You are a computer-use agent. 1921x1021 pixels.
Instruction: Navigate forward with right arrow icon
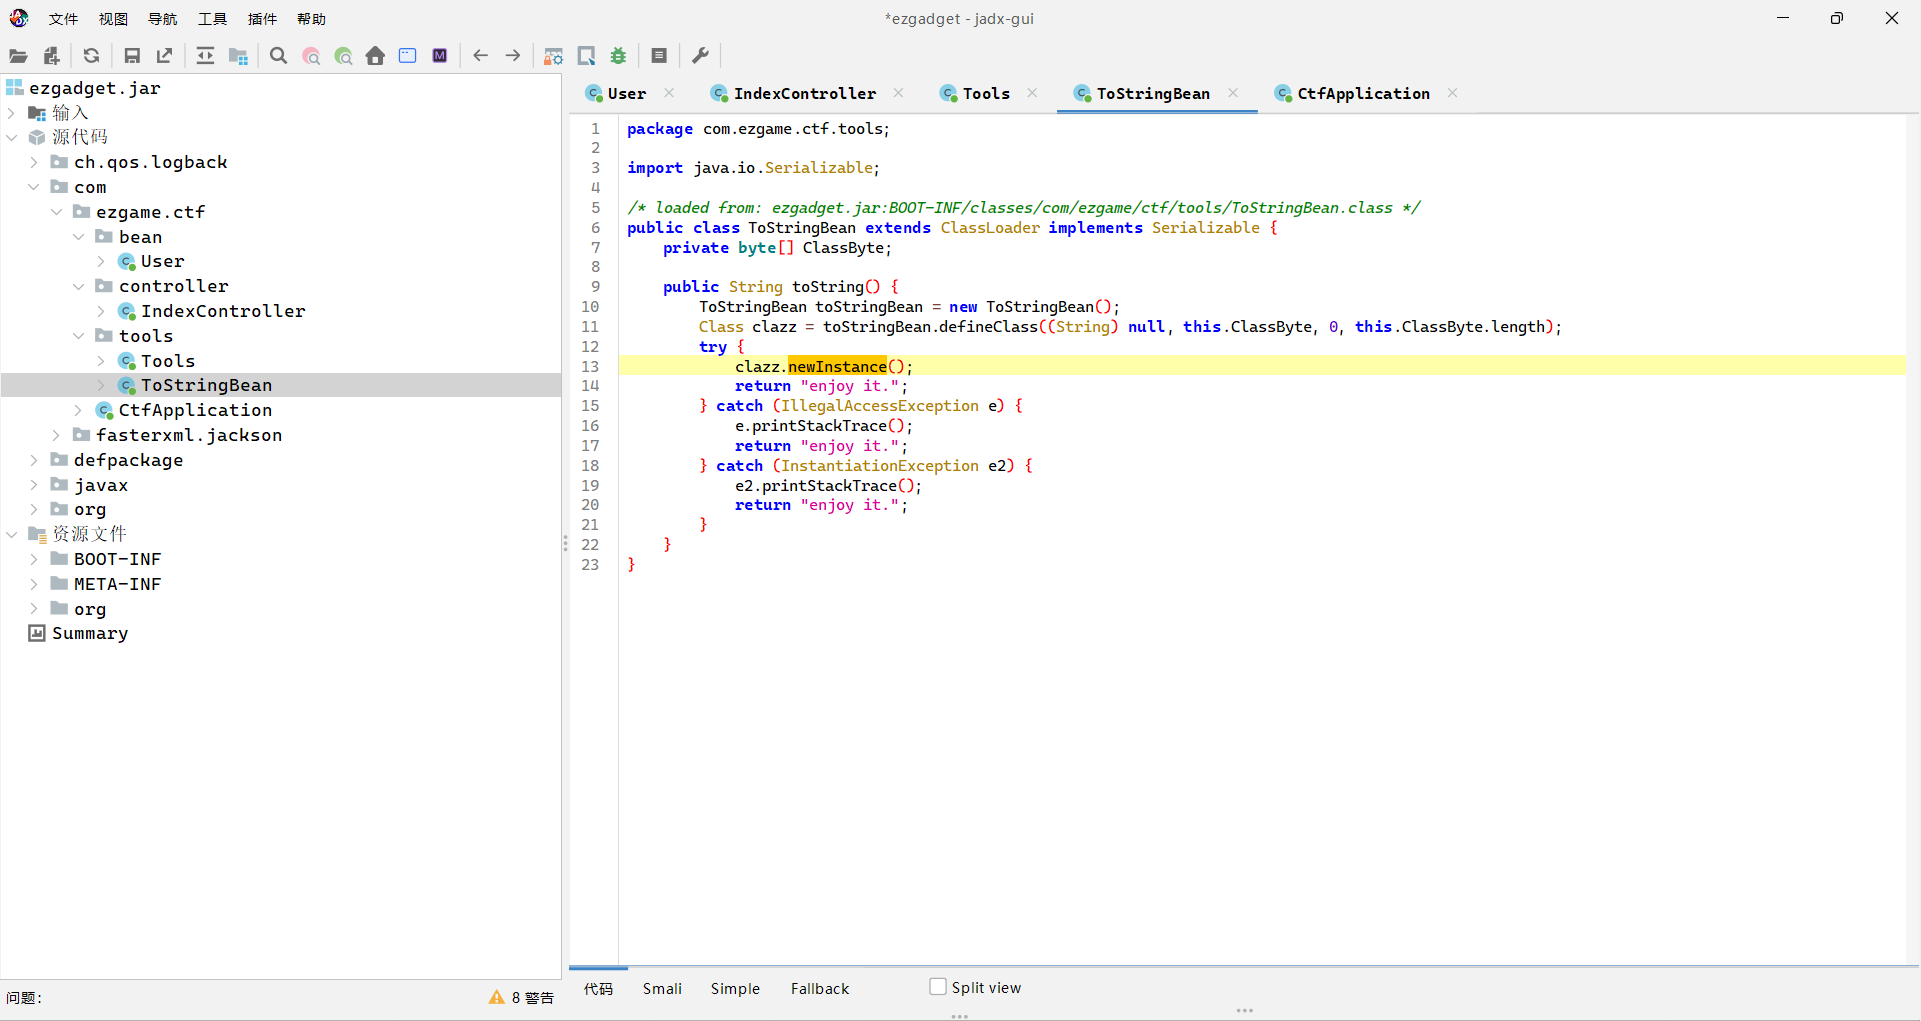513,56
